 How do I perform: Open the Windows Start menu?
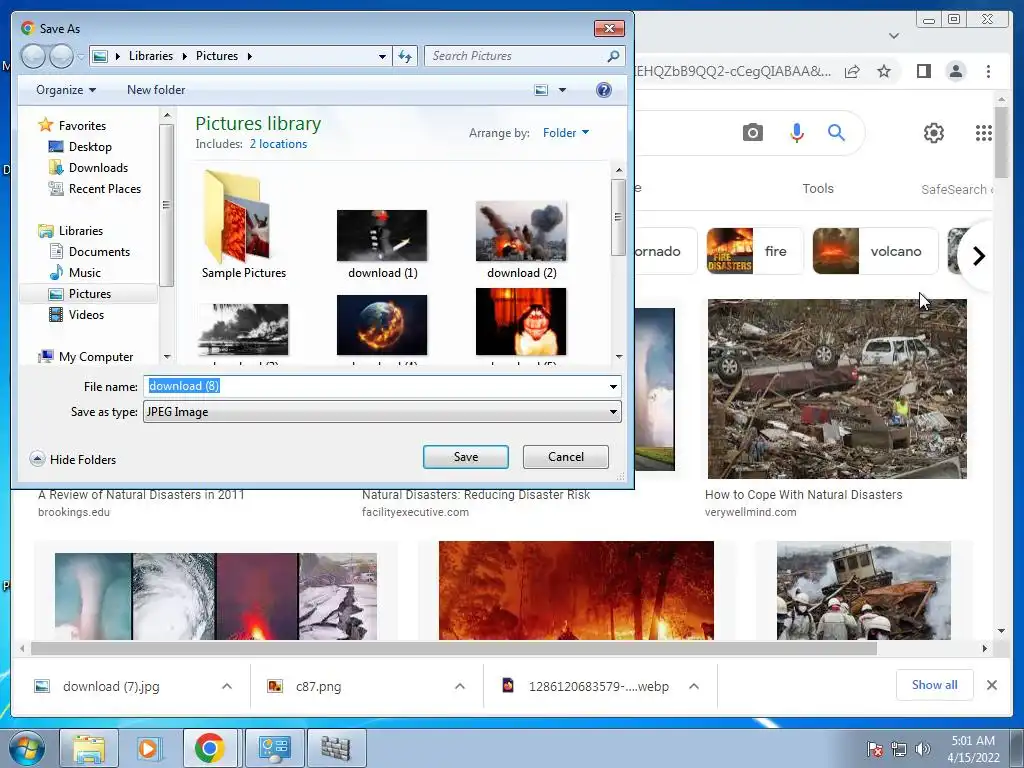(x=26, y=748)
